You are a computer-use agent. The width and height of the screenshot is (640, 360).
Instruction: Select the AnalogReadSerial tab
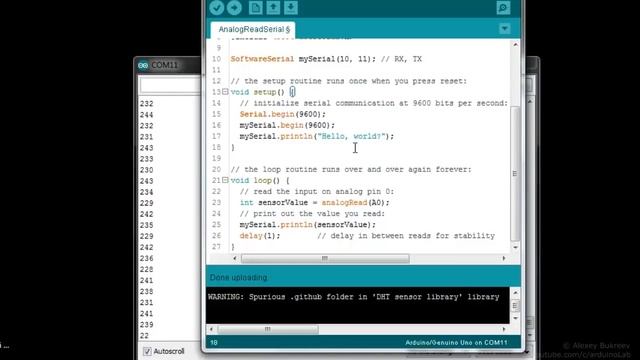(254, 29)
